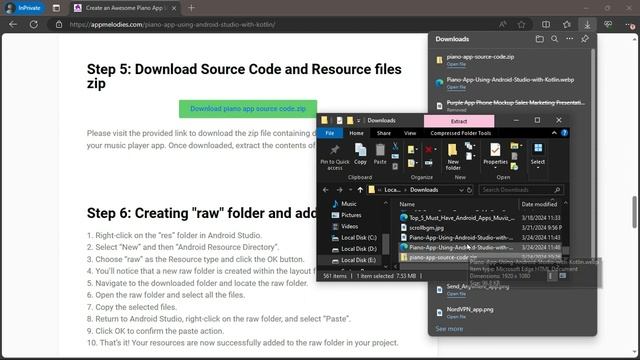The height and width of the screenshot is (360, 640).
Task: Open the File tab in Explorer
Action: pyautogui.click(x=330, y=133)
